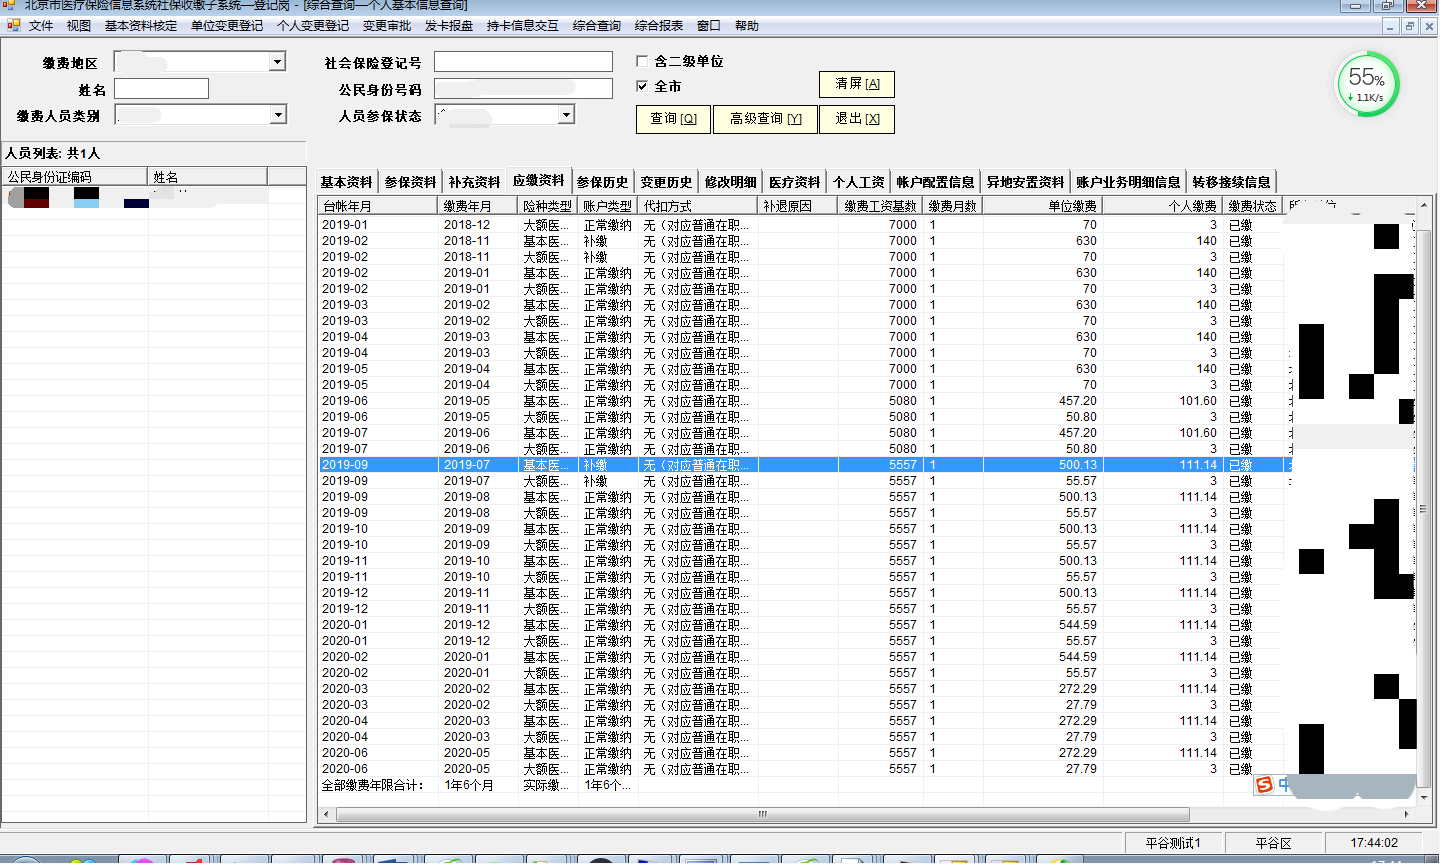Switch to the 医疗资料 tab
This screenshot has width=1440, height=864.
794,182
